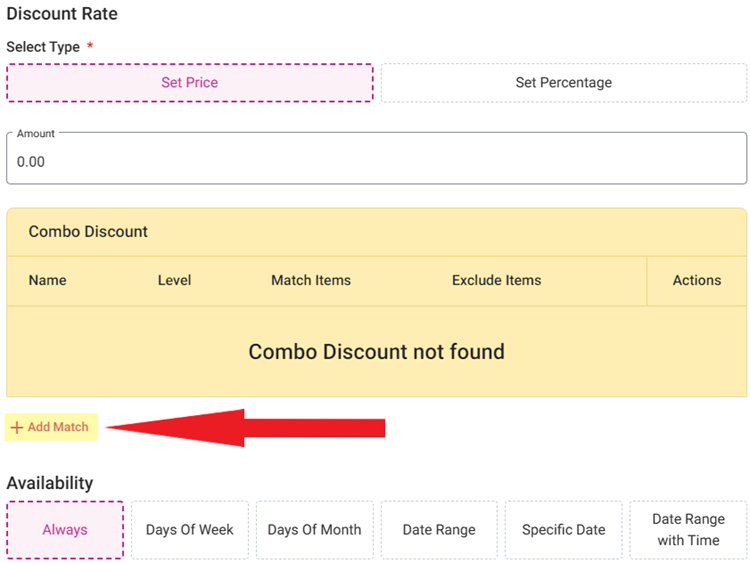Select Date Range availability option
Image resolution: width=750 pixels, height=563 pixels.
click(x=439, y=529)
